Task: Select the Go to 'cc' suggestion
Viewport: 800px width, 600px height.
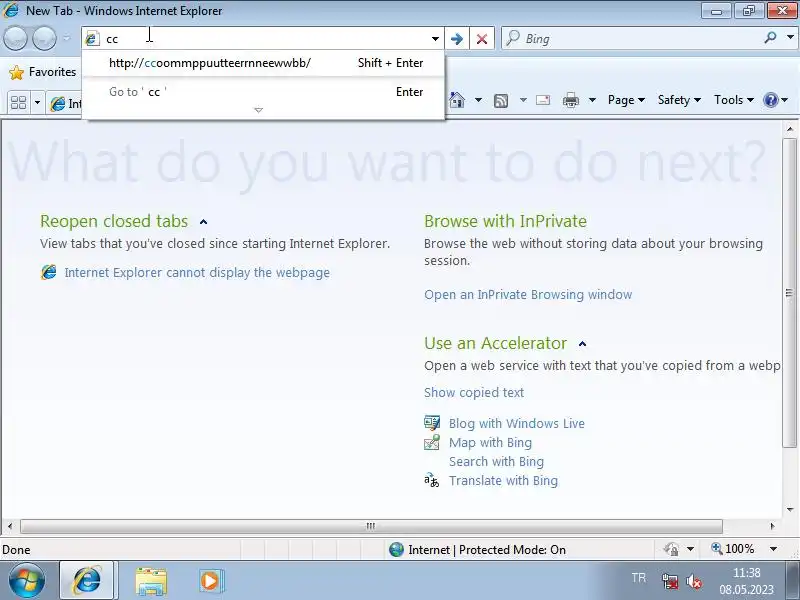Action: (x=263, y=92)
